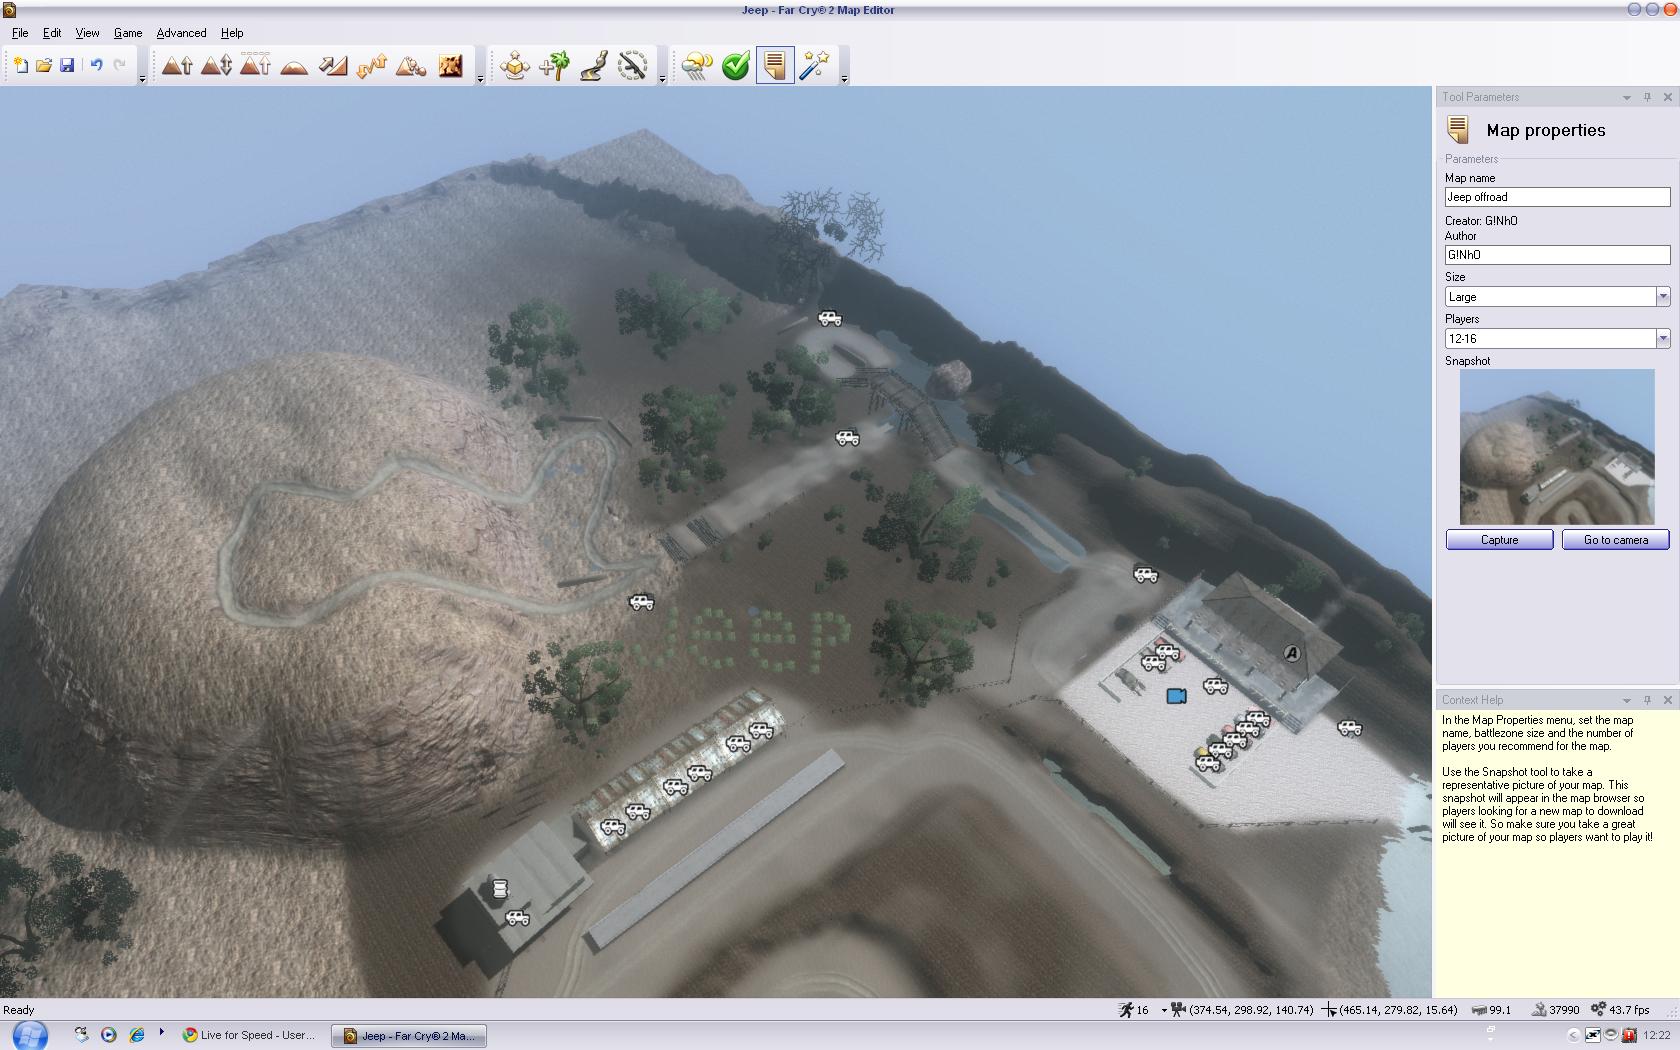Show hidden system tray icons

point(1573,1035)
